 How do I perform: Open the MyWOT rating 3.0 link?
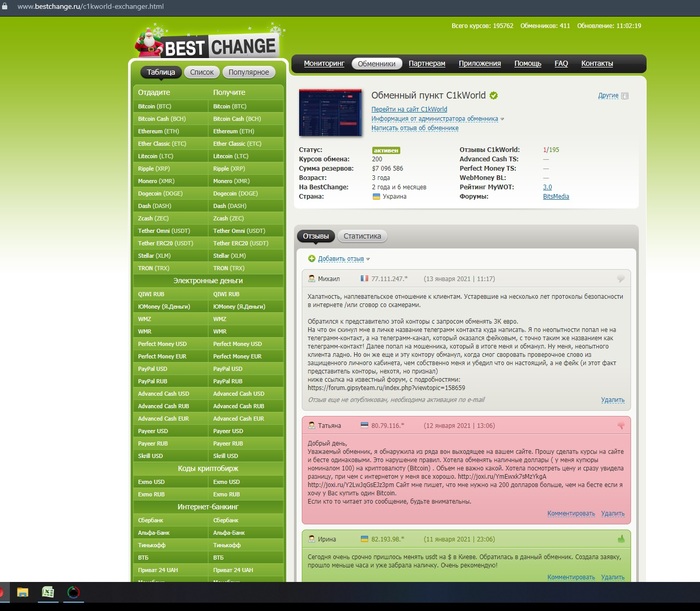tap(547, 187)
